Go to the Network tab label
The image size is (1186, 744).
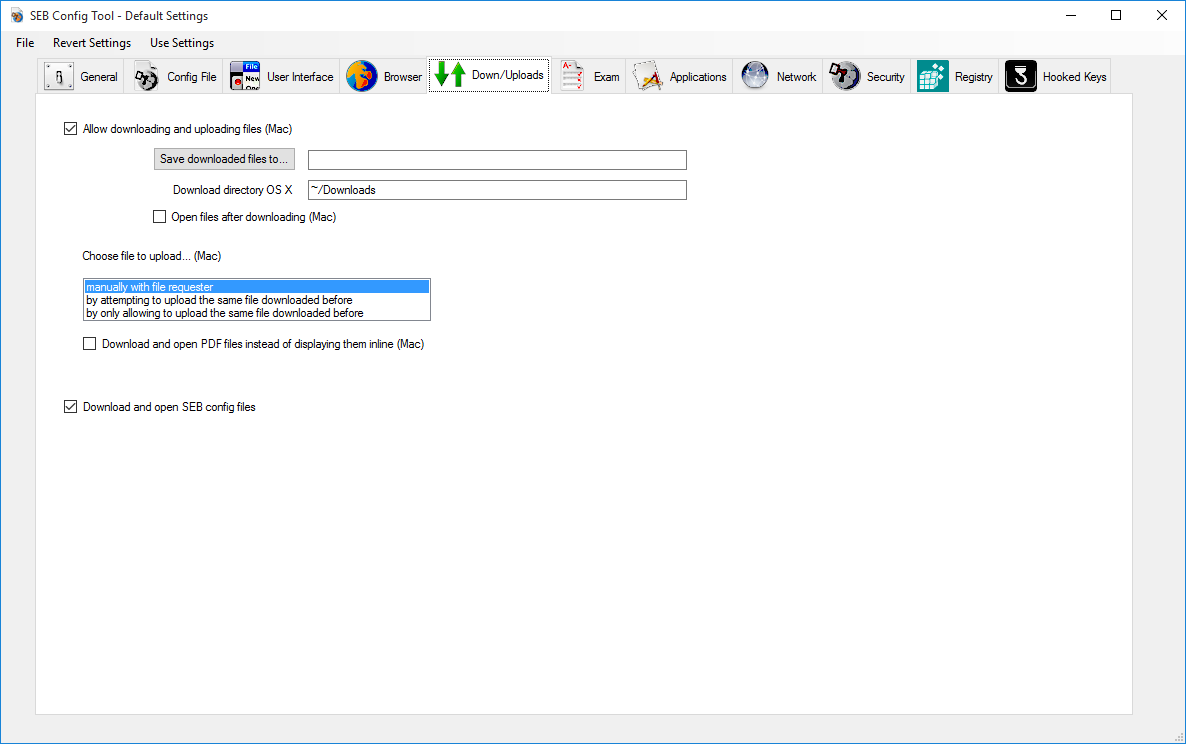tap(796, 77)
